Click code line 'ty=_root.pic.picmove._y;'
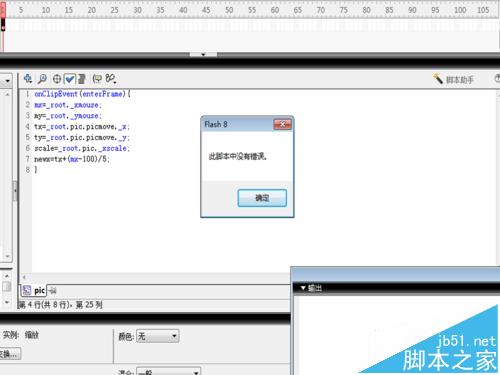The image size is (500, 375). [x=82, y=138]
